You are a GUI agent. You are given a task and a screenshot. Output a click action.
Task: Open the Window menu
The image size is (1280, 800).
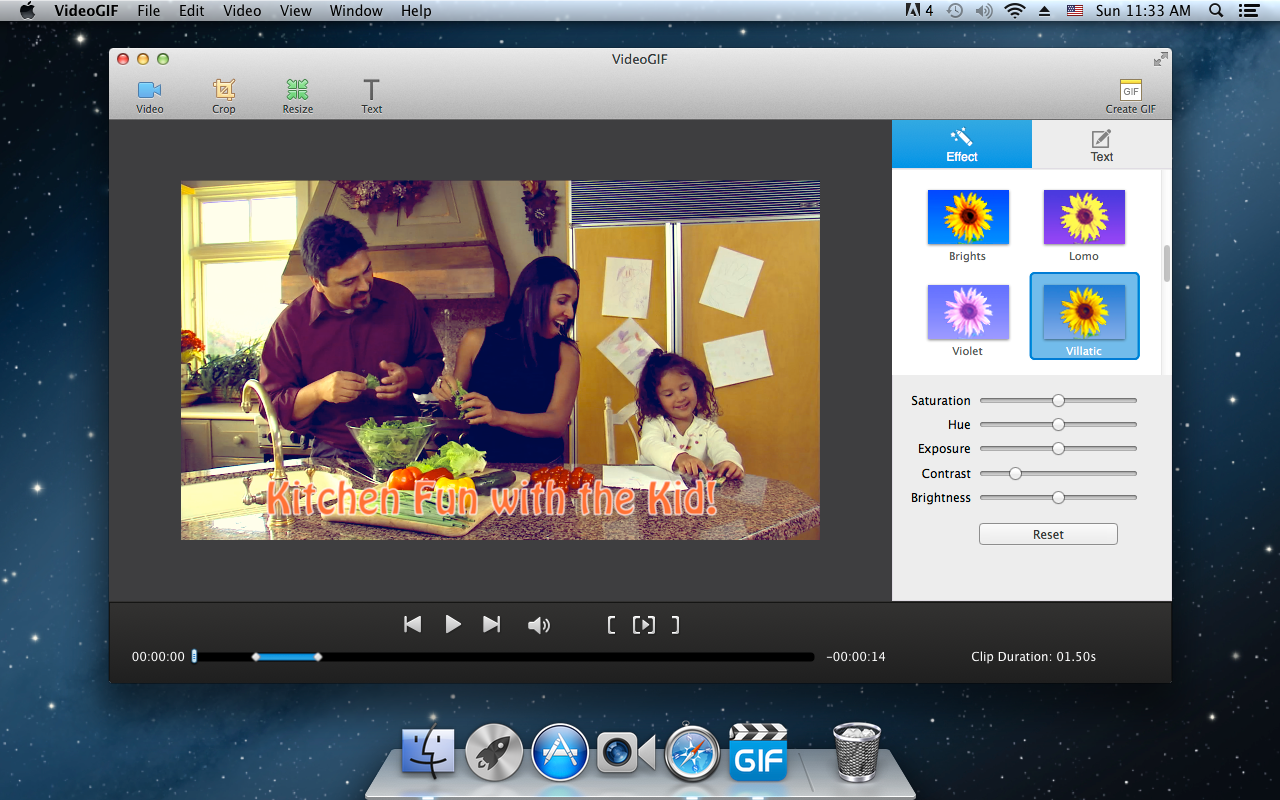coord(356,11)
